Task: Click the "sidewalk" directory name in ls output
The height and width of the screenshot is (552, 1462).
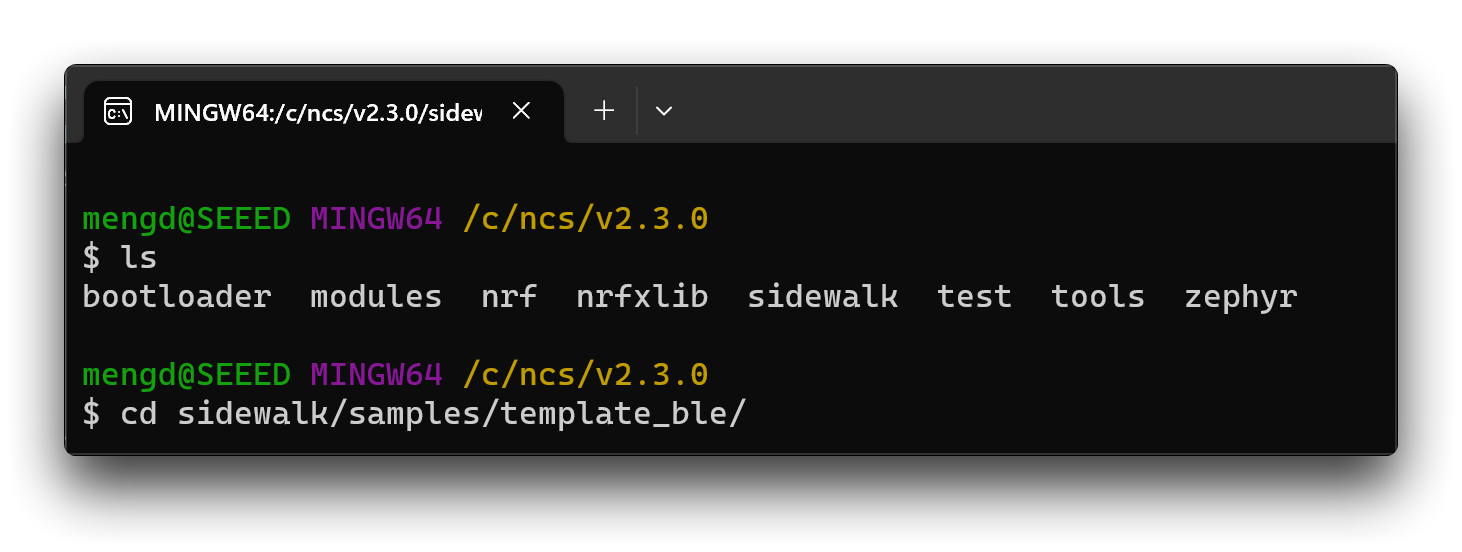Action: click(822, 297)
